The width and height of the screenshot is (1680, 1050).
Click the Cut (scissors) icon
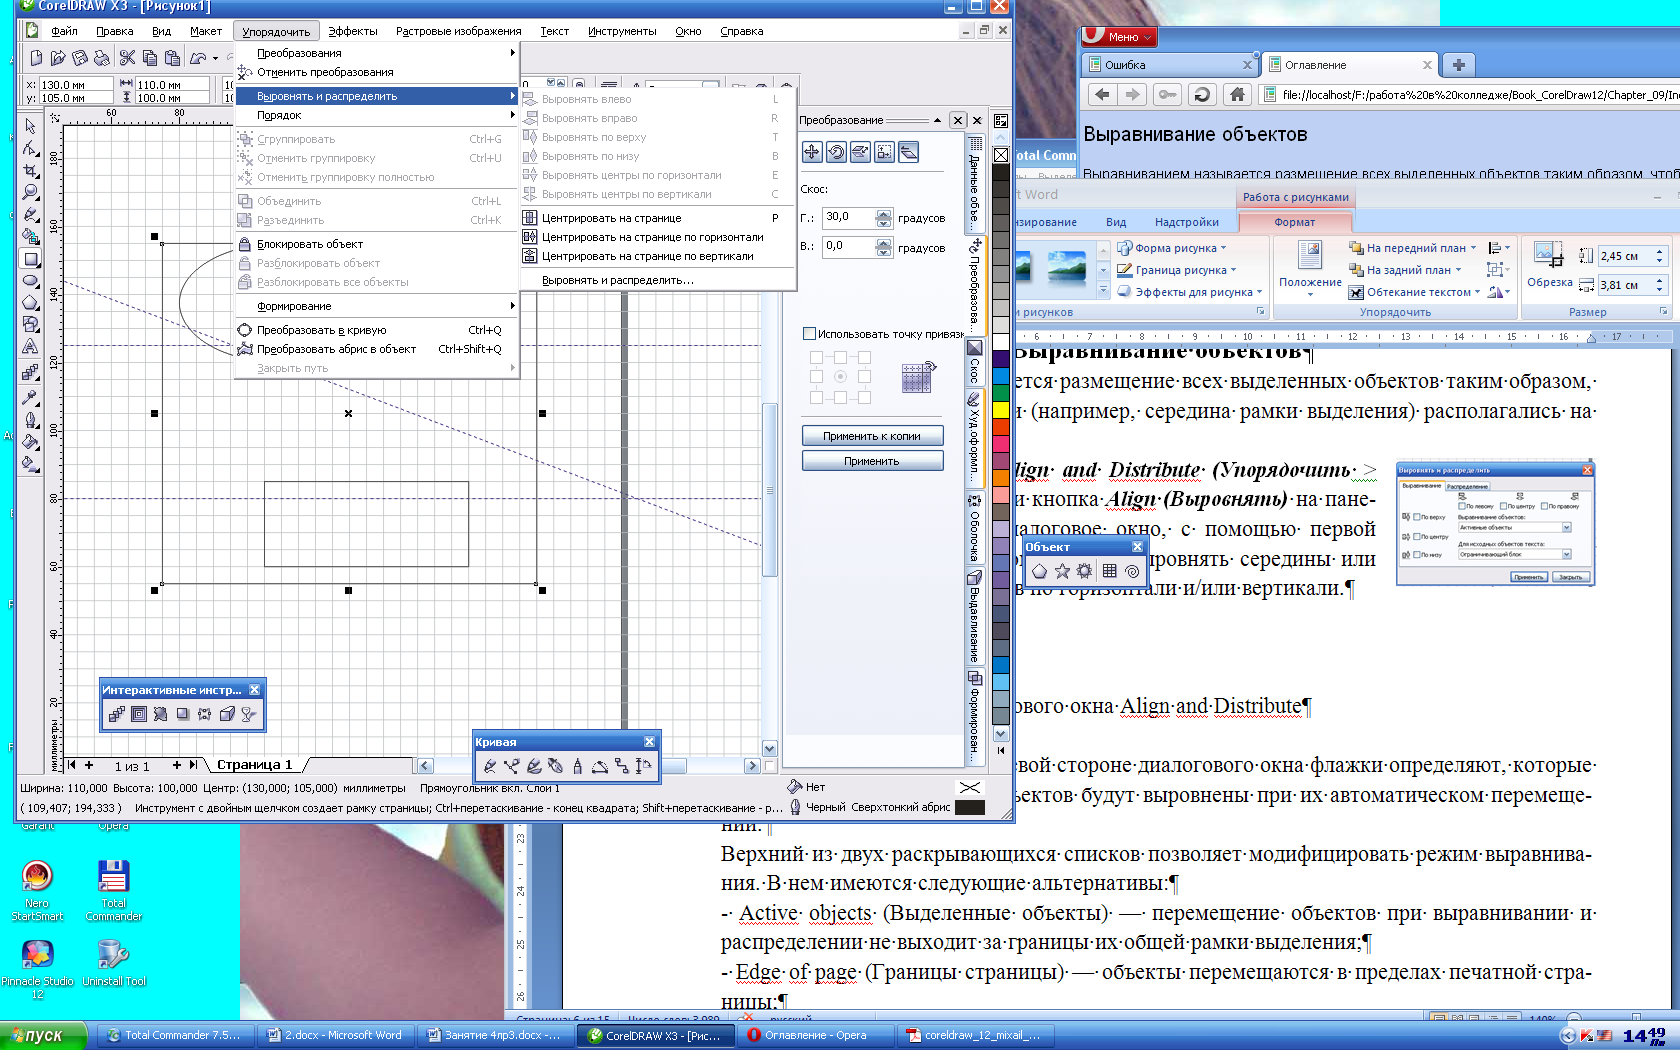[x=127, y=58]
